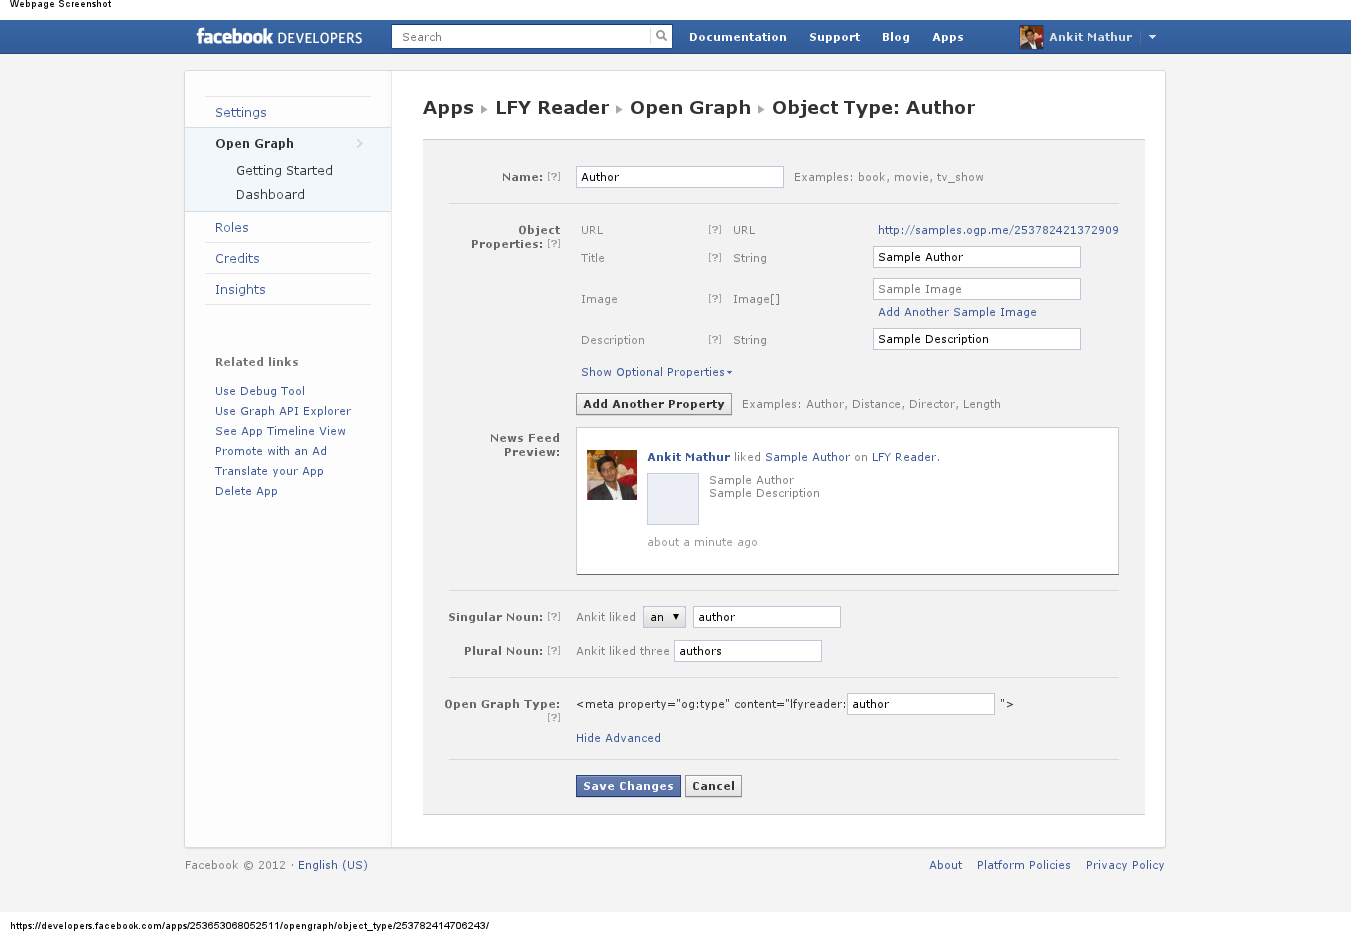Click the Facebook Developers logo

click(x=279, y=37)
